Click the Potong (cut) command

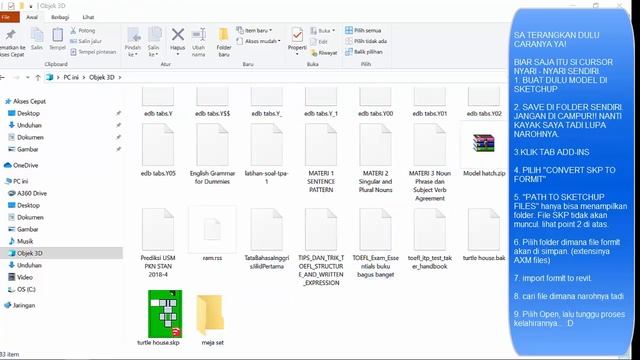[x=82, y=31]
